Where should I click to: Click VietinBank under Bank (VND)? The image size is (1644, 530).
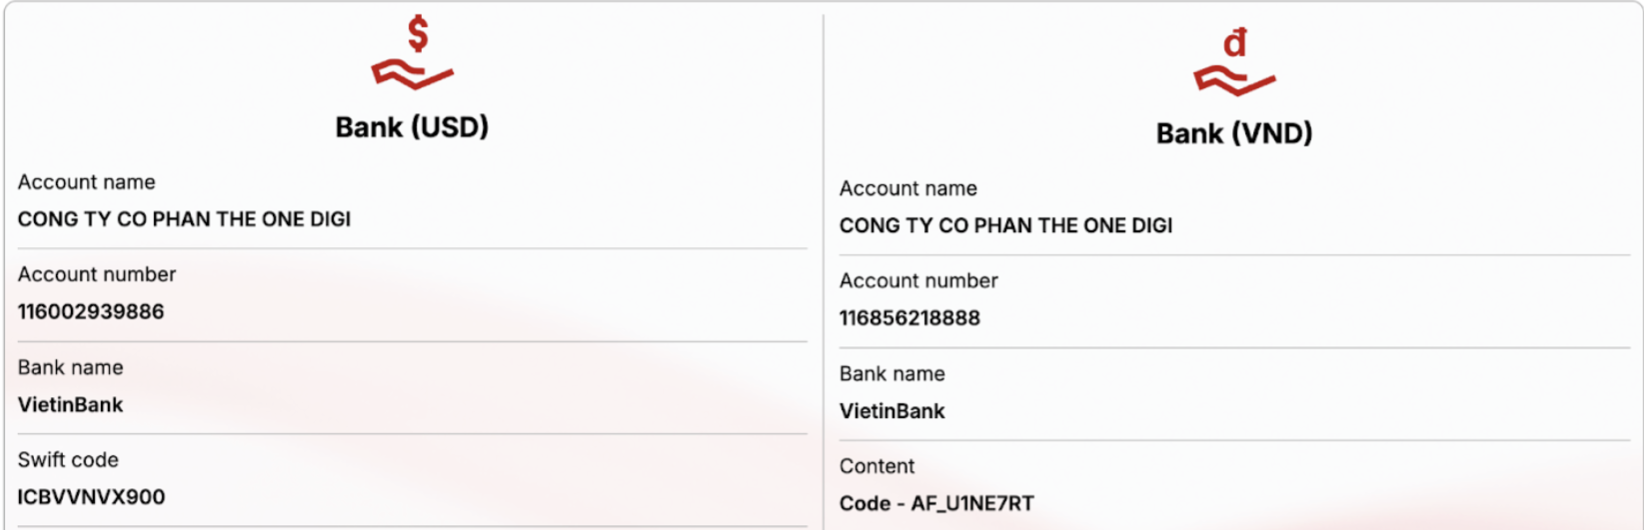[x=892, y=411]
